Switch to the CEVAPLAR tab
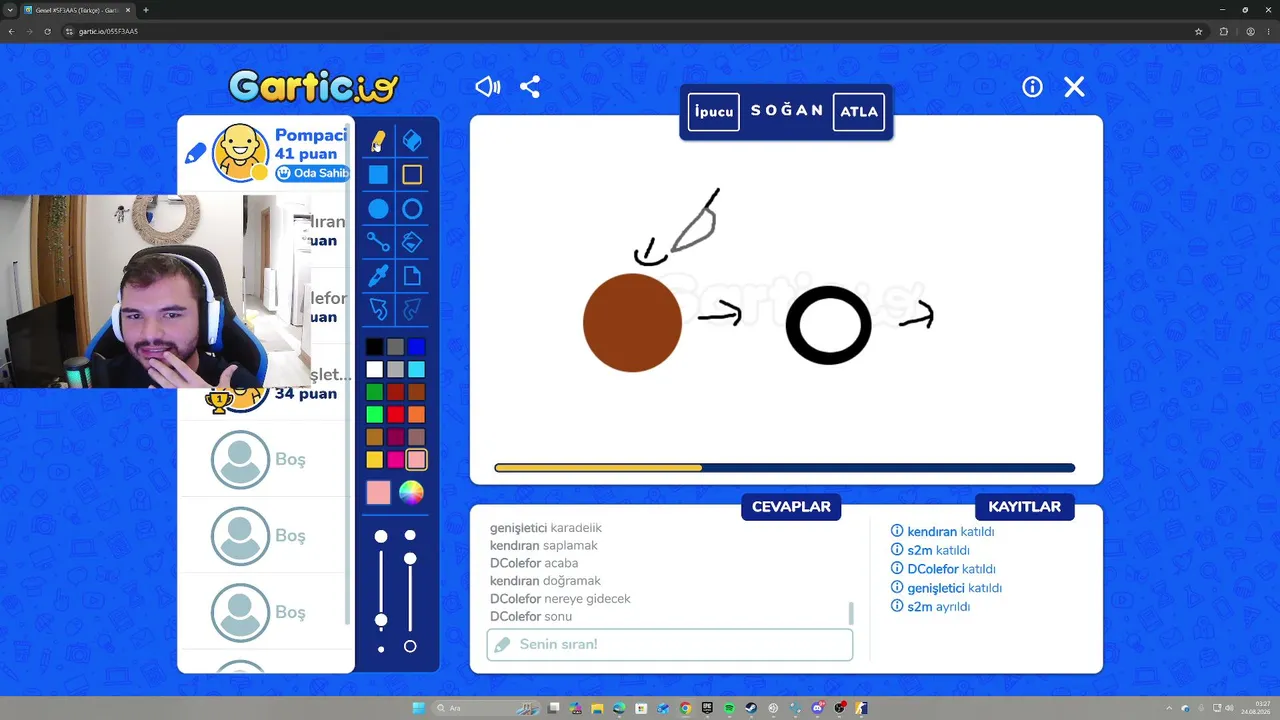Screen dimensions: 1280x720 click(791, 507)
